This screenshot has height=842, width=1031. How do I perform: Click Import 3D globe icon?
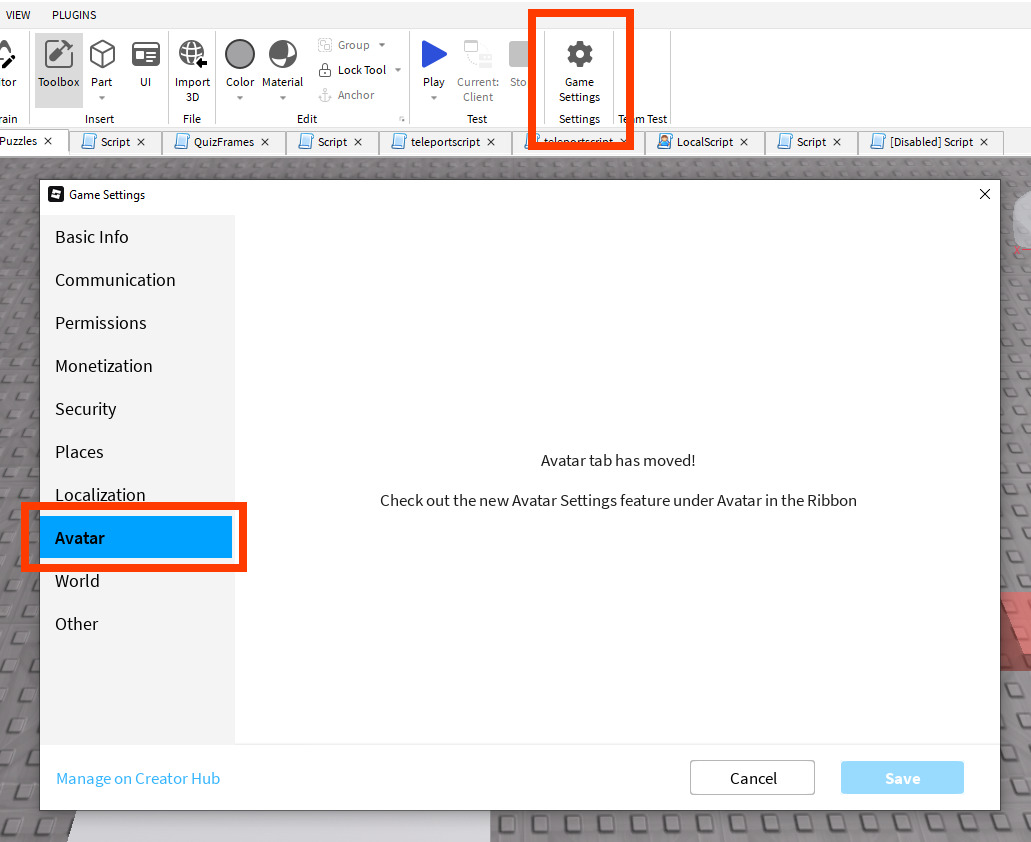[192, 70]
